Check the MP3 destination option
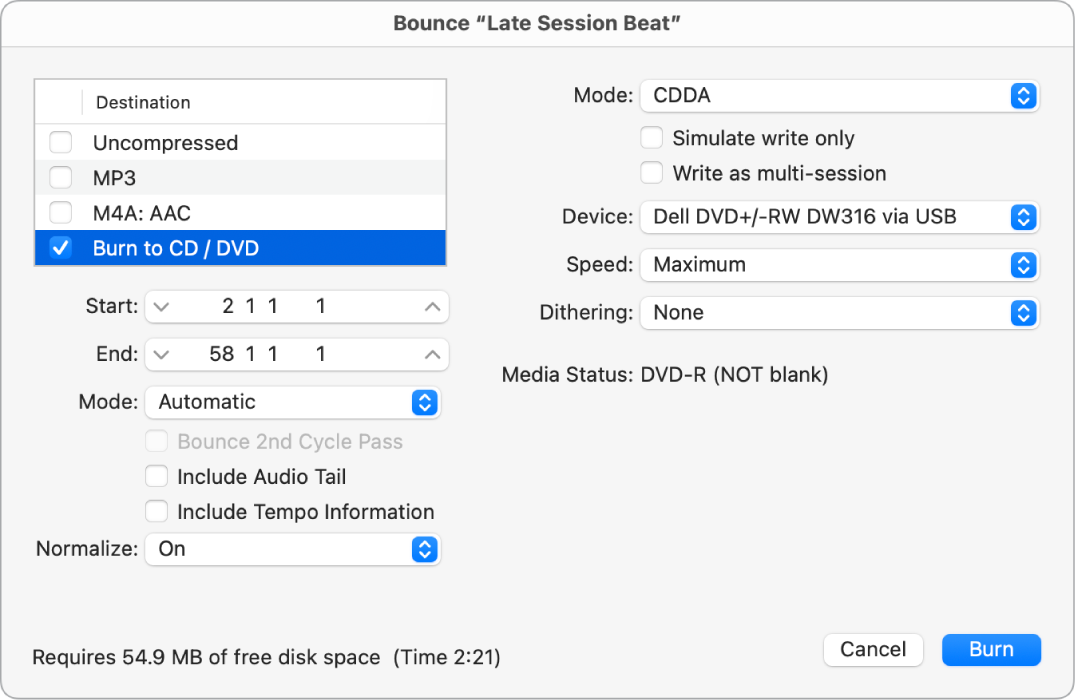The height and width of the screenshot is (700, 1076). click(x=60, y=177)
